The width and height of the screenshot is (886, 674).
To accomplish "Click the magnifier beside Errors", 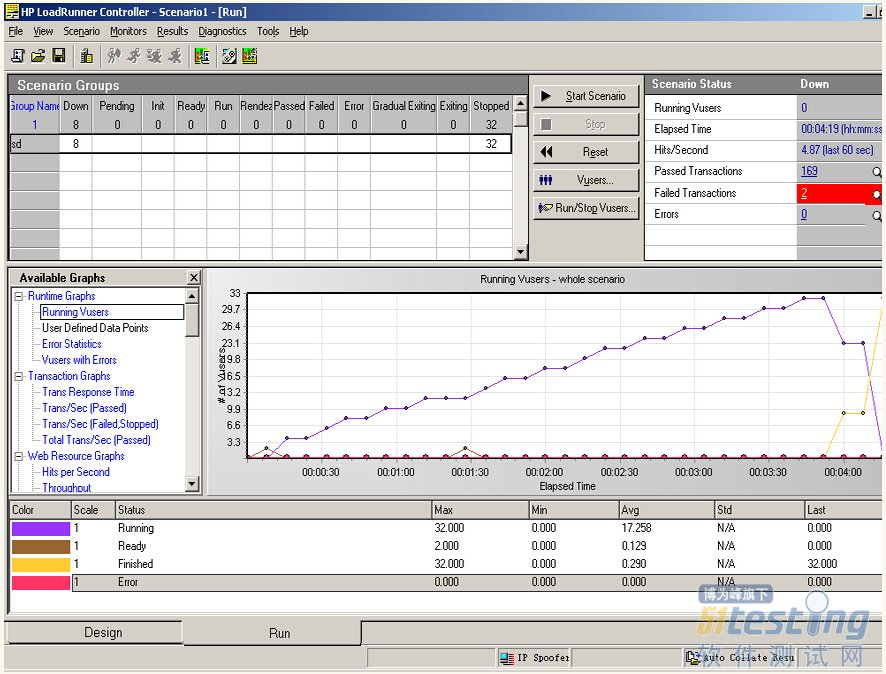I will (x=876, y=215).
